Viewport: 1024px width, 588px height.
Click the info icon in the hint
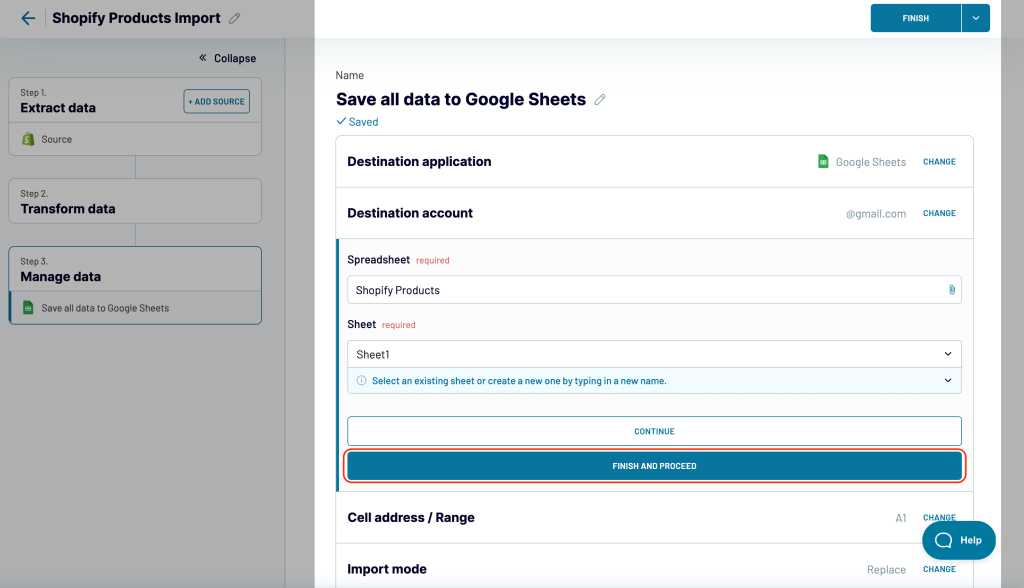tap(361, 380)
